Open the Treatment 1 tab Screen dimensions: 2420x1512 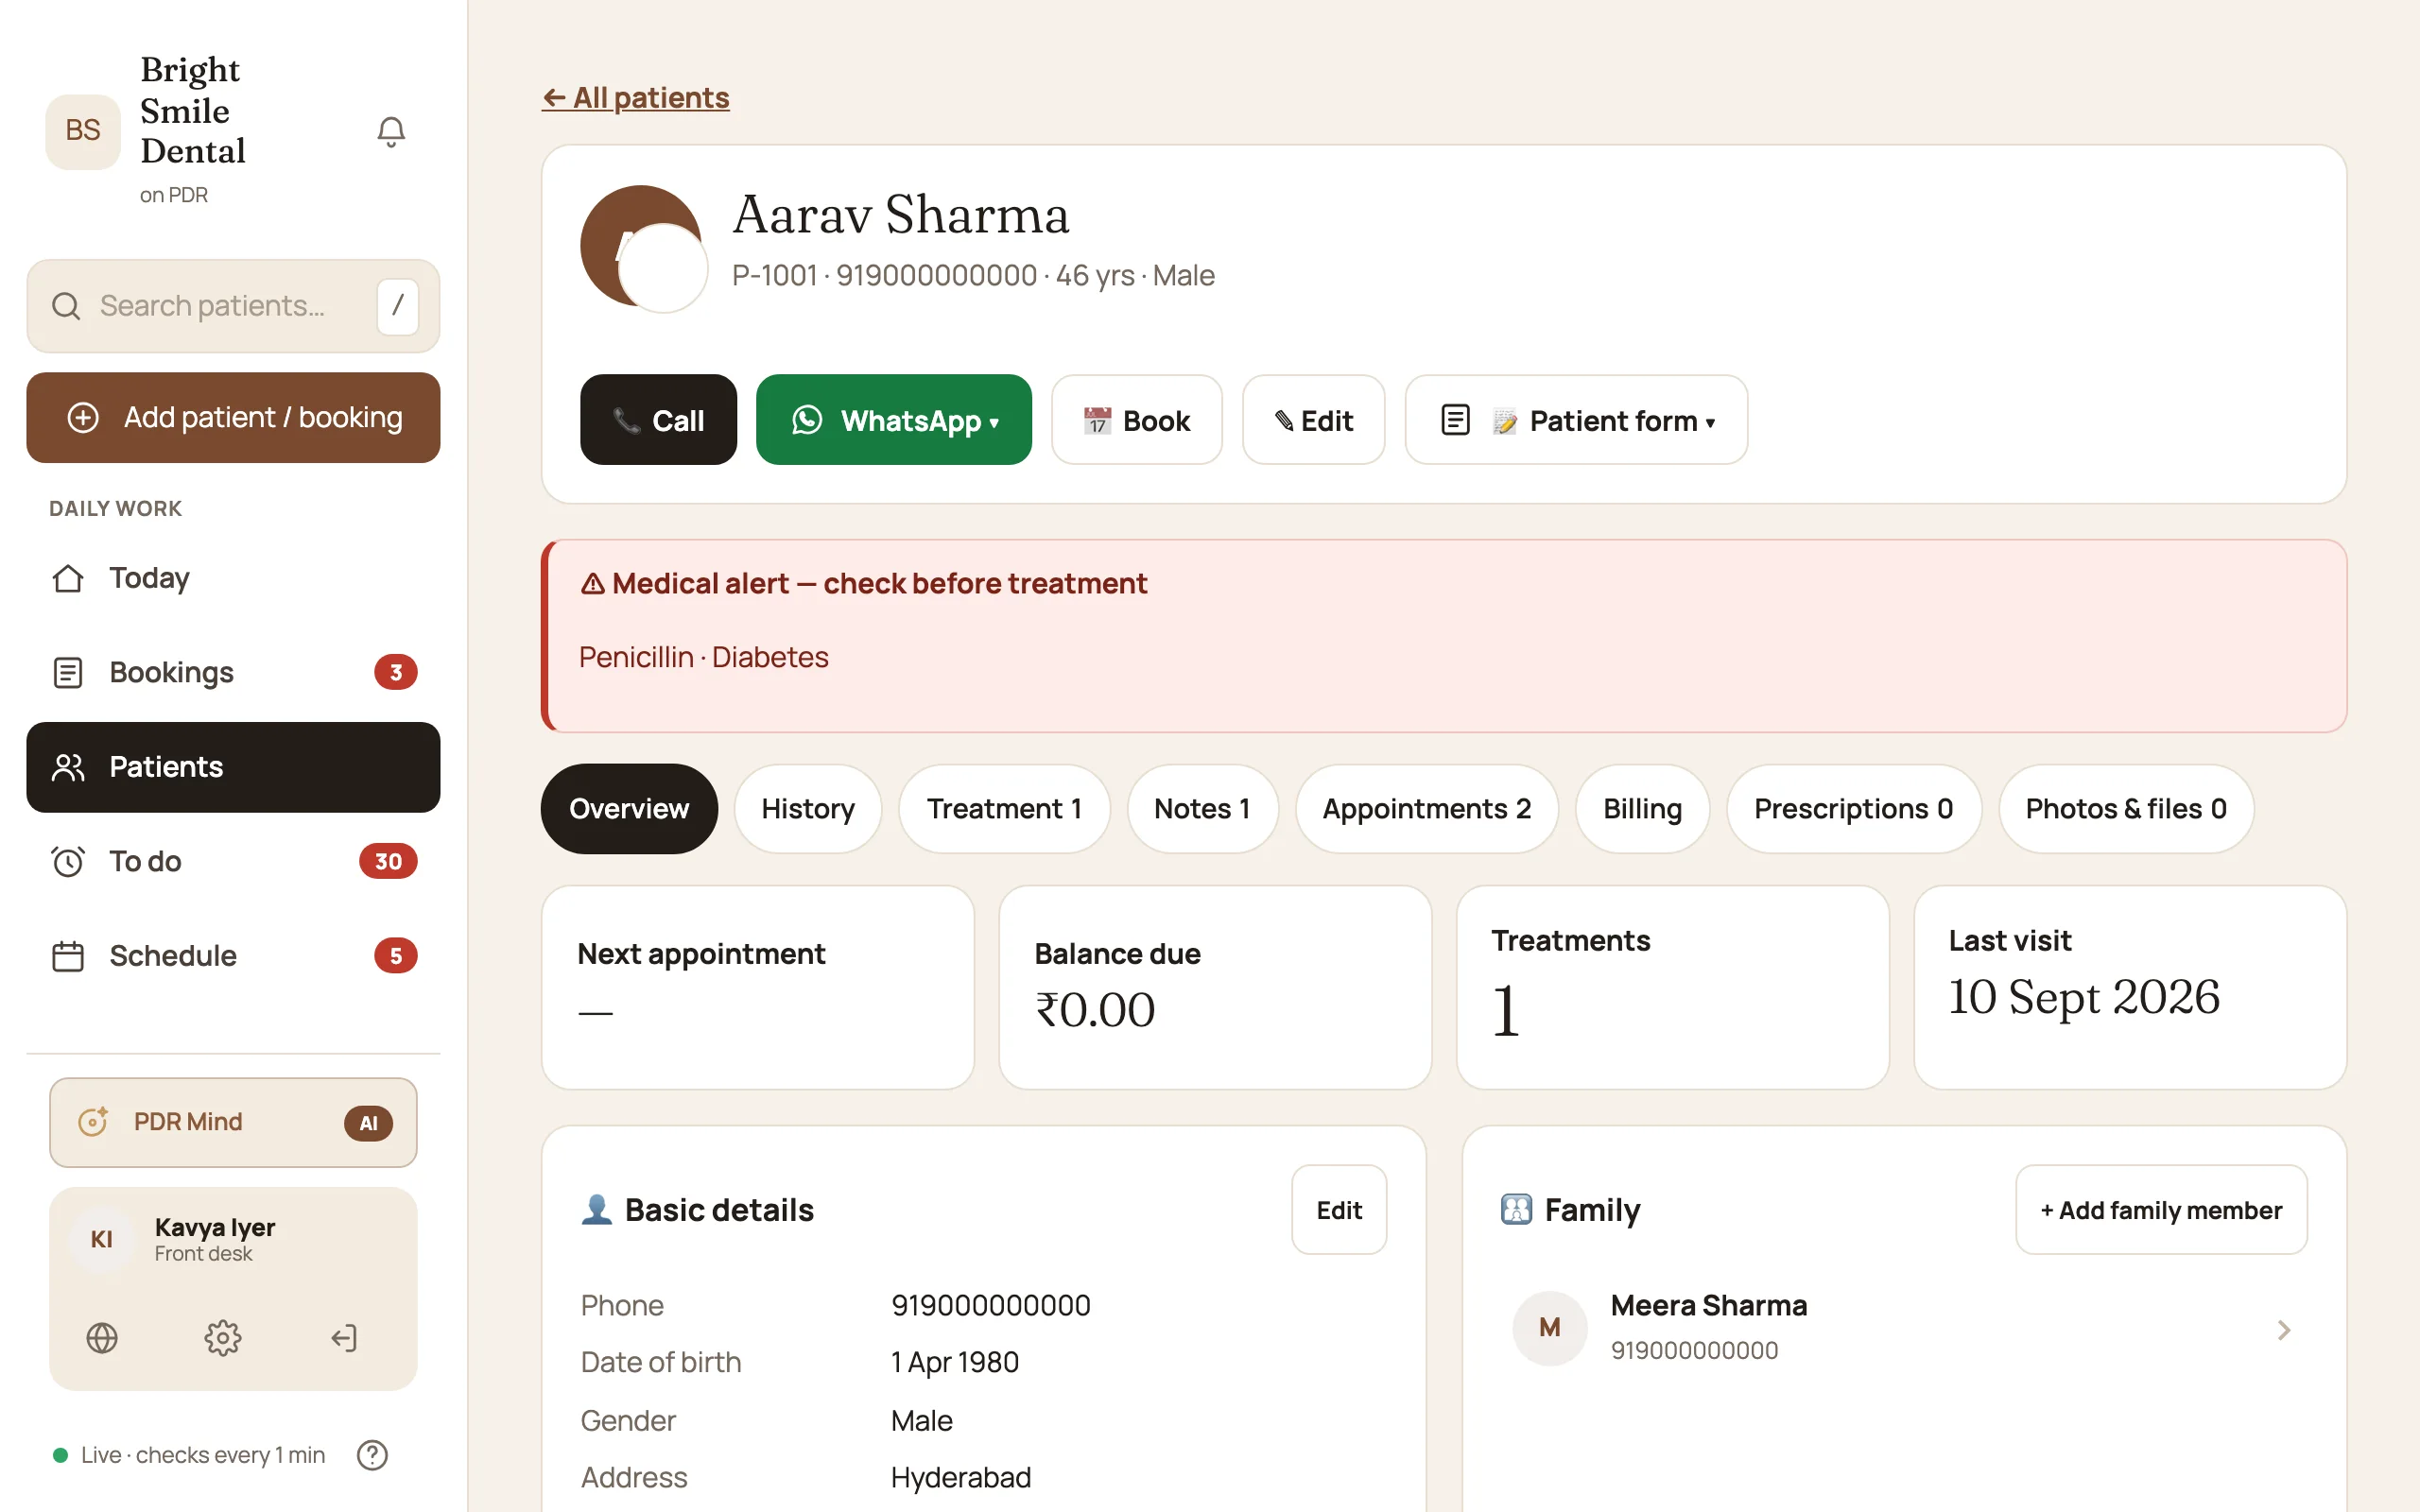[1004, 808]
